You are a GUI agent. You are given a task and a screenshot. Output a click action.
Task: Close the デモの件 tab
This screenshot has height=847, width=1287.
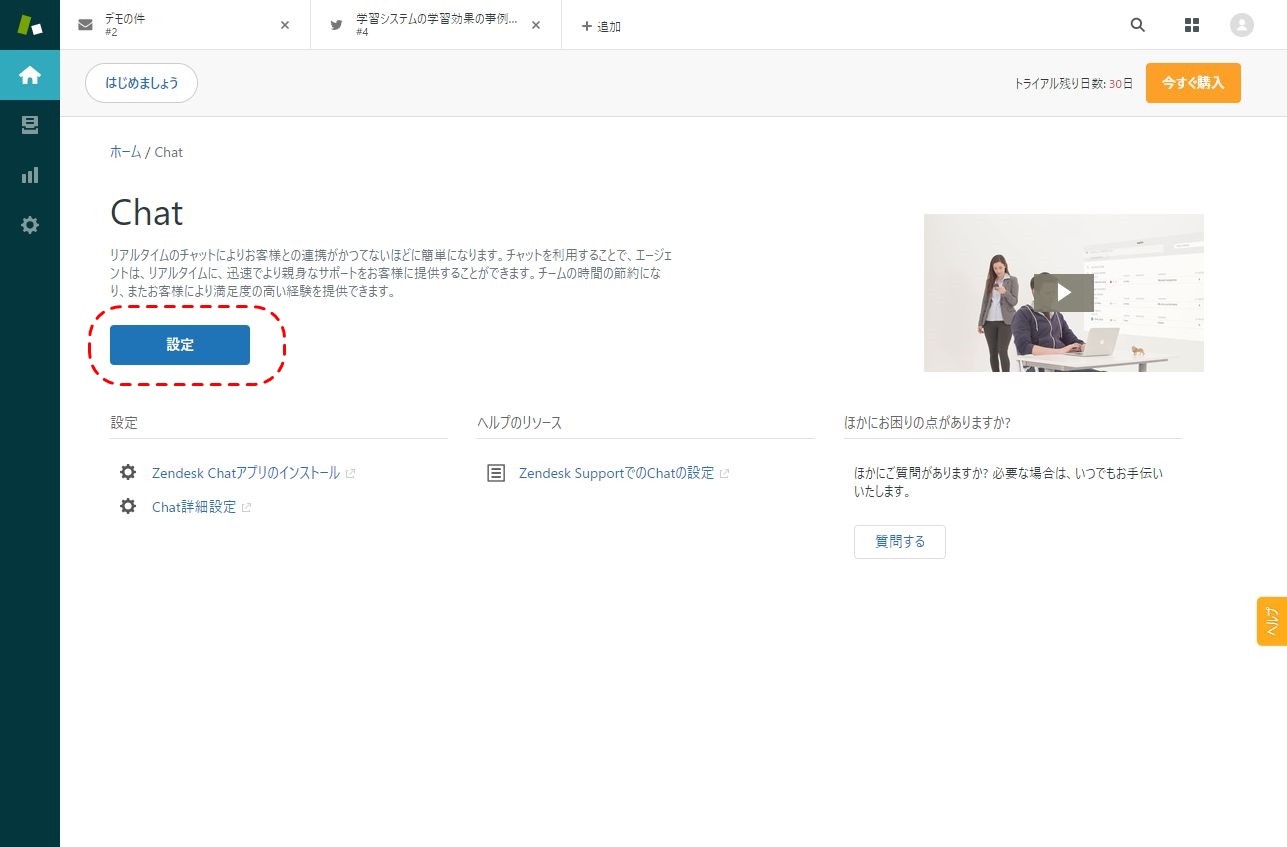coord(285,25)
